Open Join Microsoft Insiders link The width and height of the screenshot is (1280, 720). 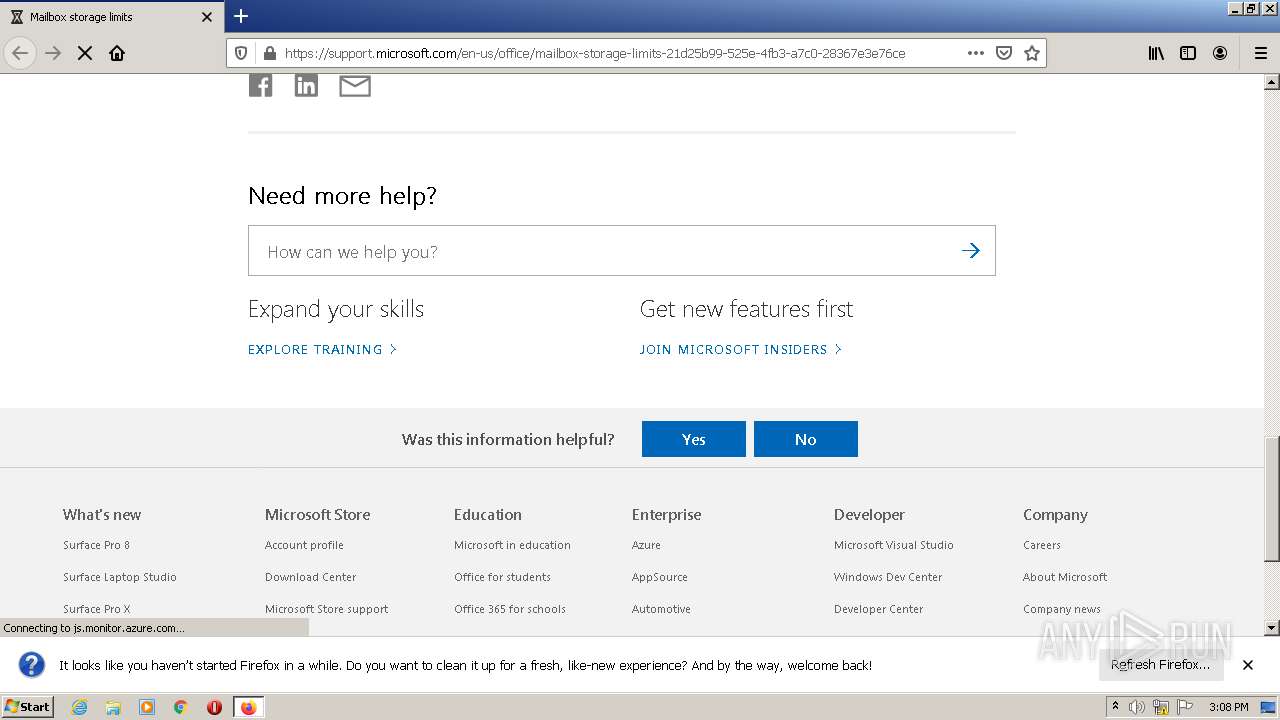coord(740,349)
